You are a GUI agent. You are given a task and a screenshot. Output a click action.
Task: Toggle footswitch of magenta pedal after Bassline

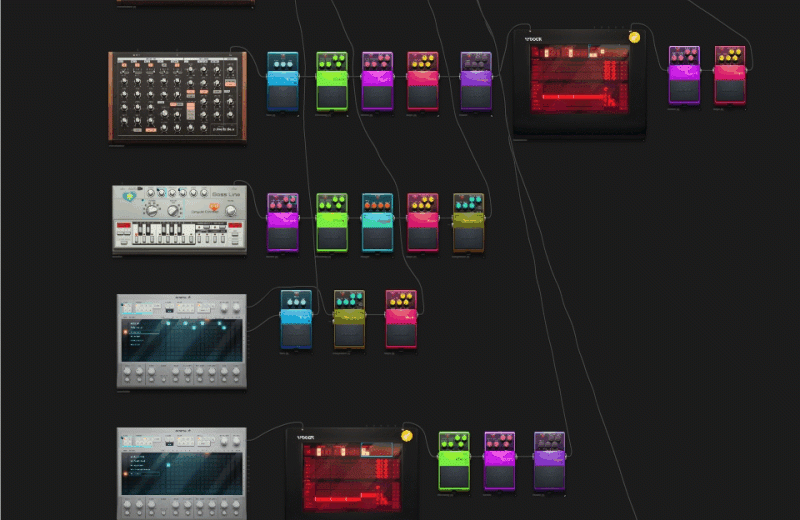tap(283, 238)
